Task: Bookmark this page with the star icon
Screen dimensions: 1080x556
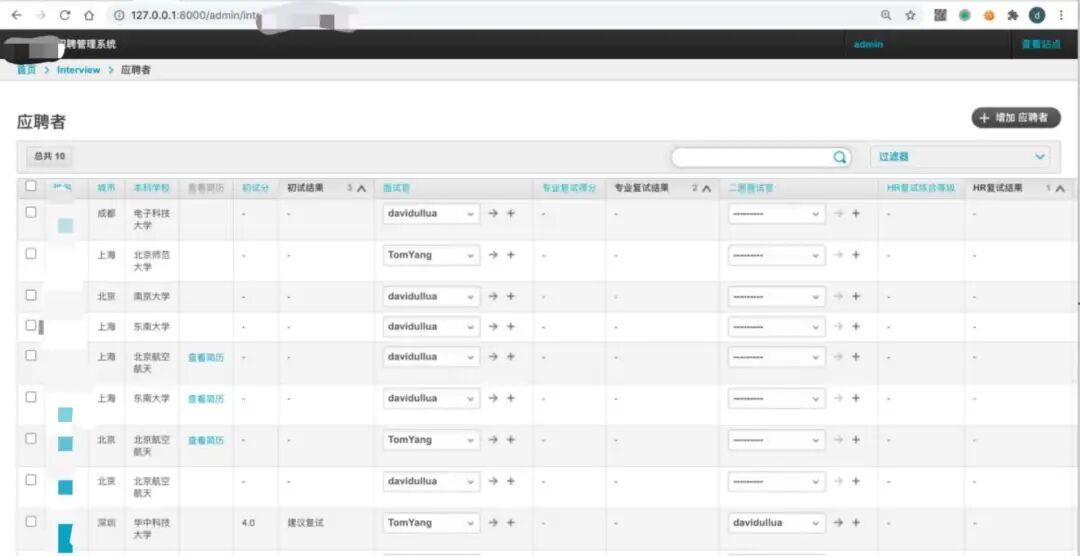Action: 911,15
